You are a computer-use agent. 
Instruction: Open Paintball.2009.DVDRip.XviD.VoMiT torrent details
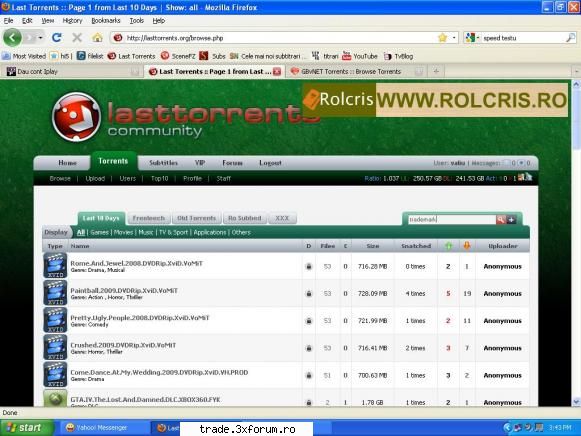point(124,290)
